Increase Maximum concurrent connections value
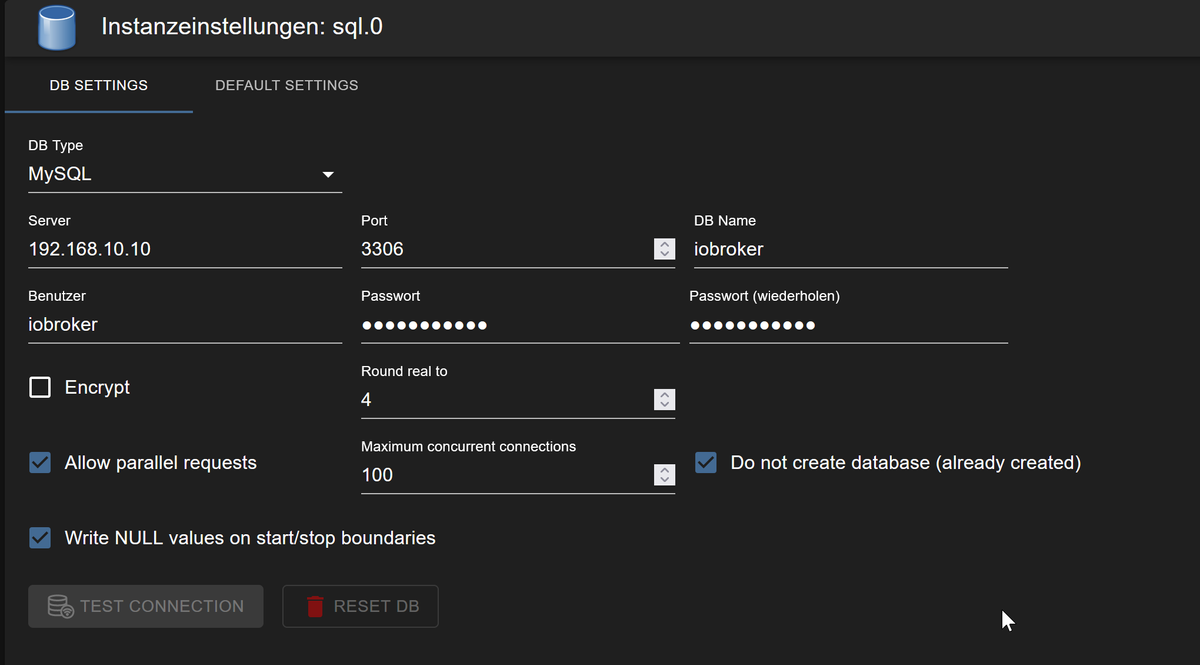 click(x=664, y=469)
